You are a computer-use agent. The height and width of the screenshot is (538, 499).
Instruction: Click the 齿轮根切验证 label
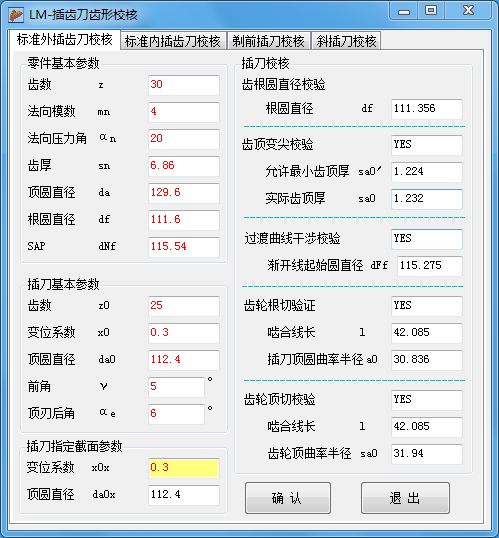point(279,305)
